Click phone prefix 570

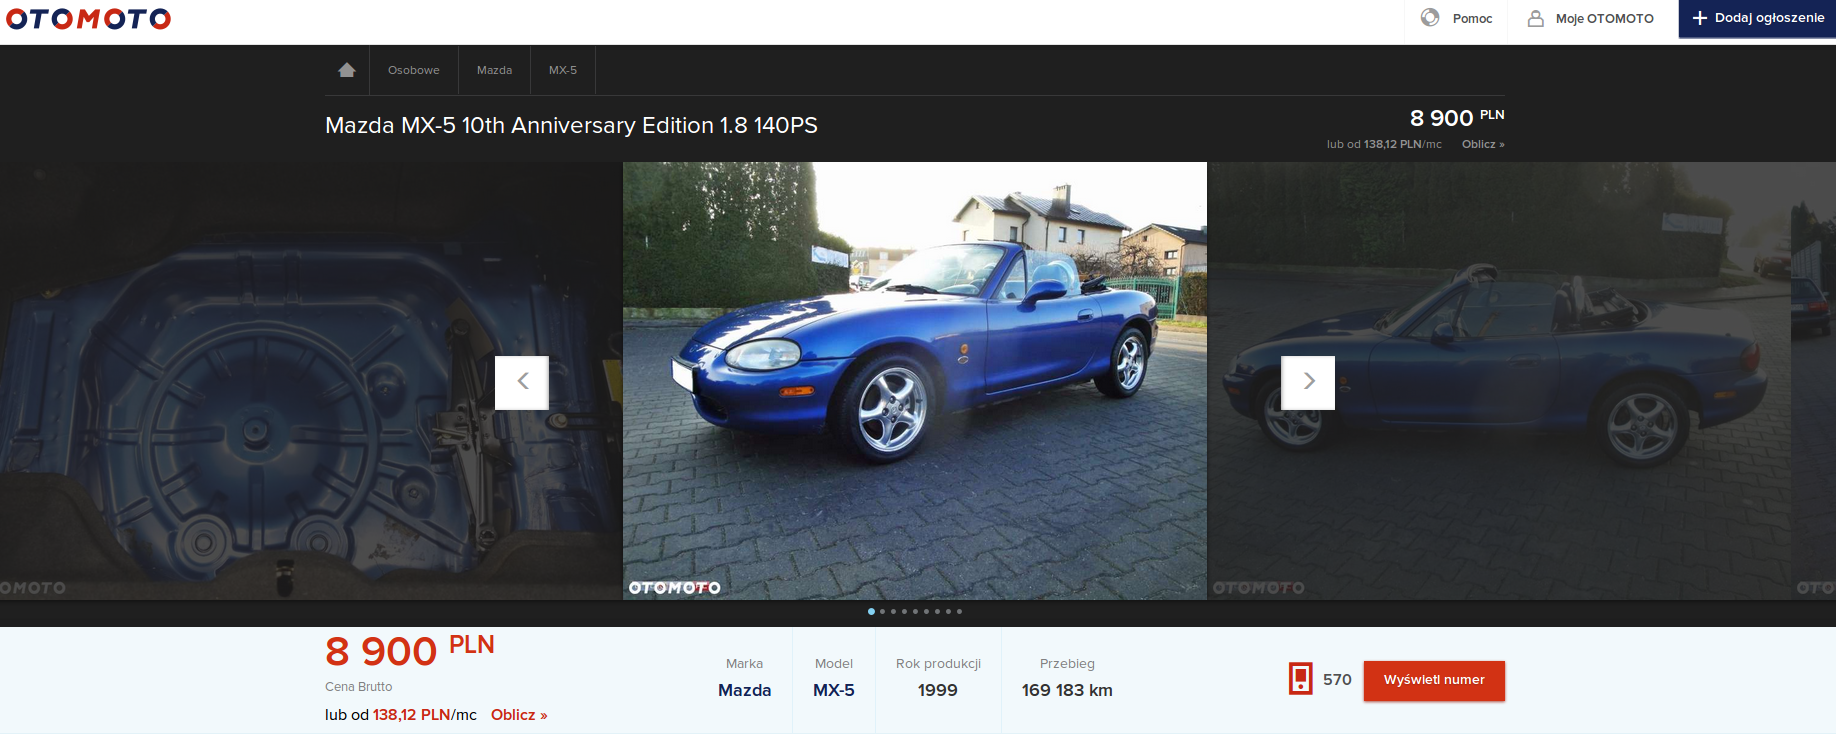[x=1337, y=680]
